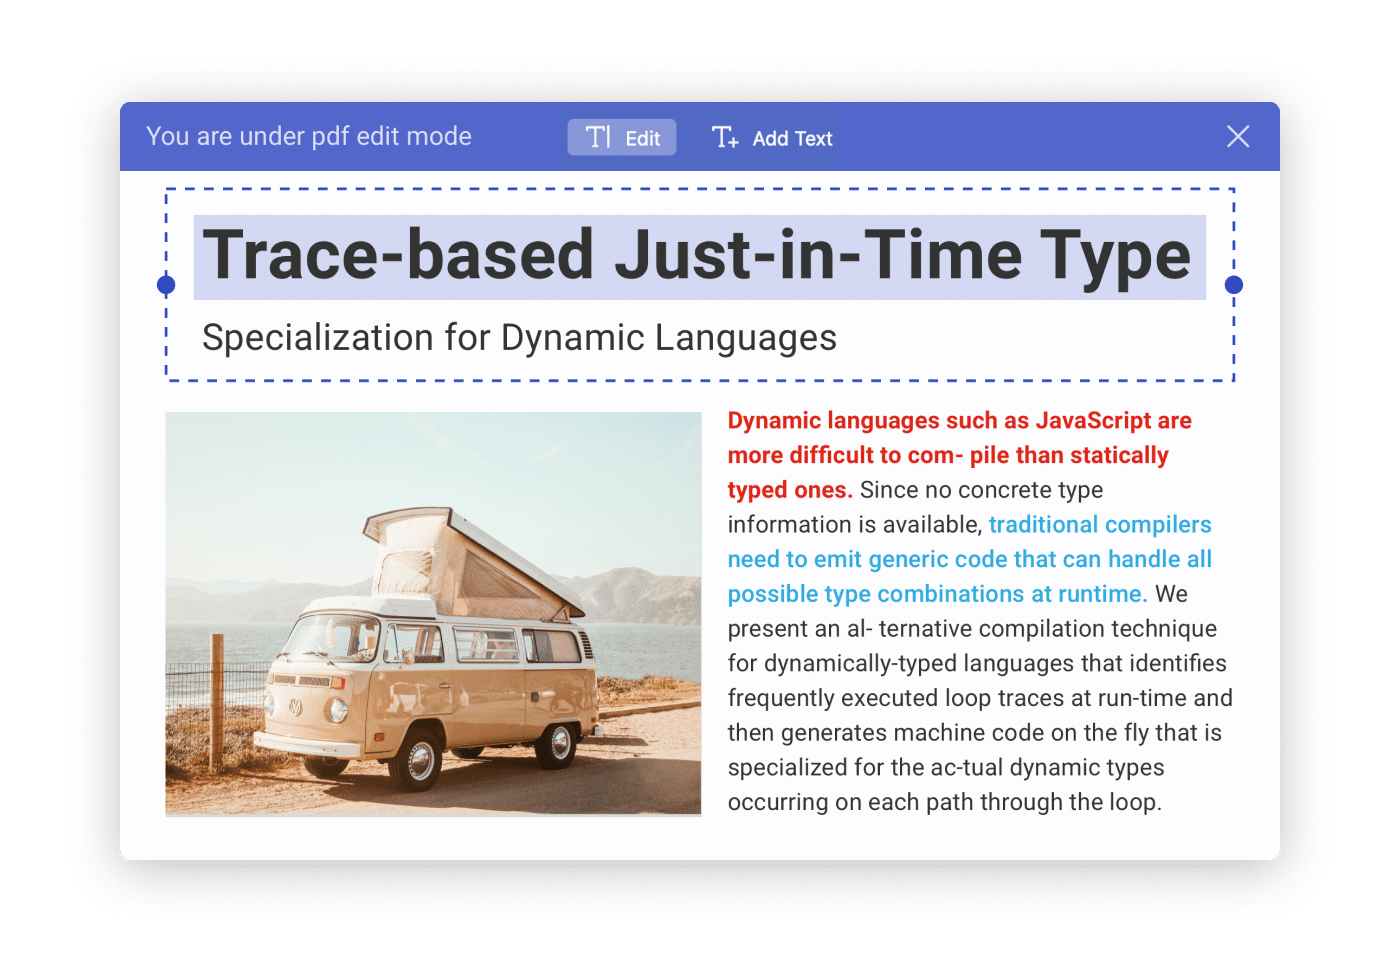
Task: Click the line "present an al- ternative compilation technique"
Action: tap(972, 629)
